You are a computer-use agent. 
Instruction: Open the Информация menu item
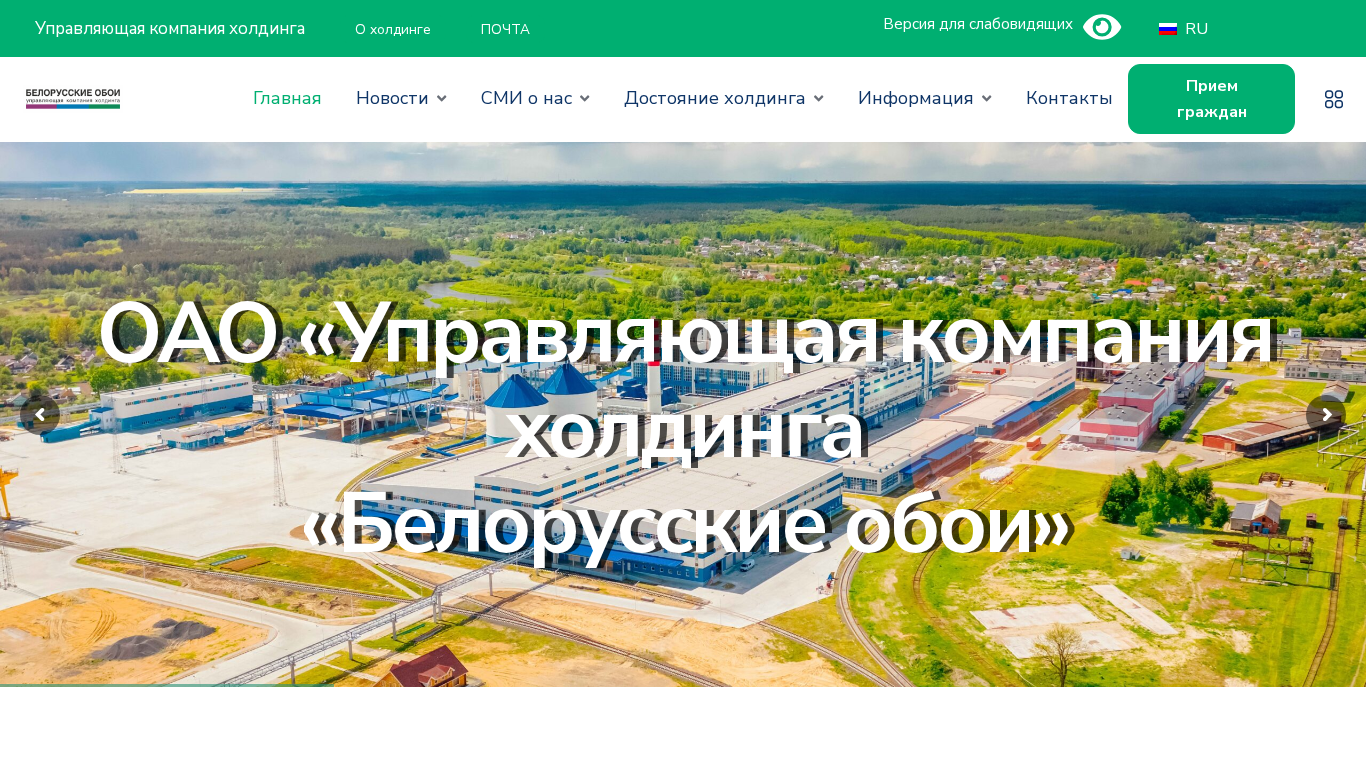point(916,98)
